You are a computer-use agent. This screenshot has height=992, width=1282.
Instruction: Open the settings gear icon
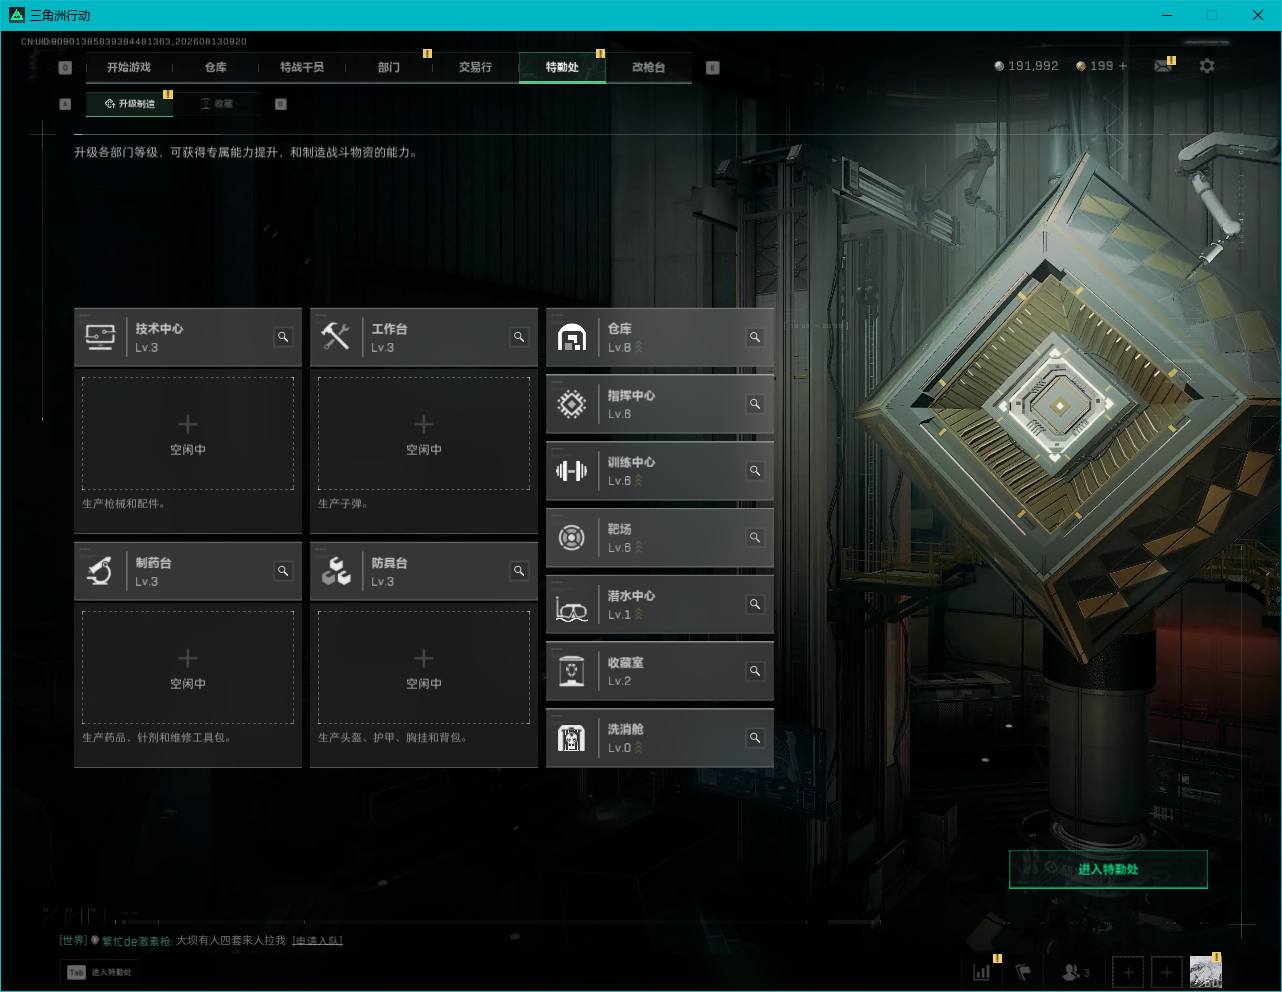coord(1207,65)
